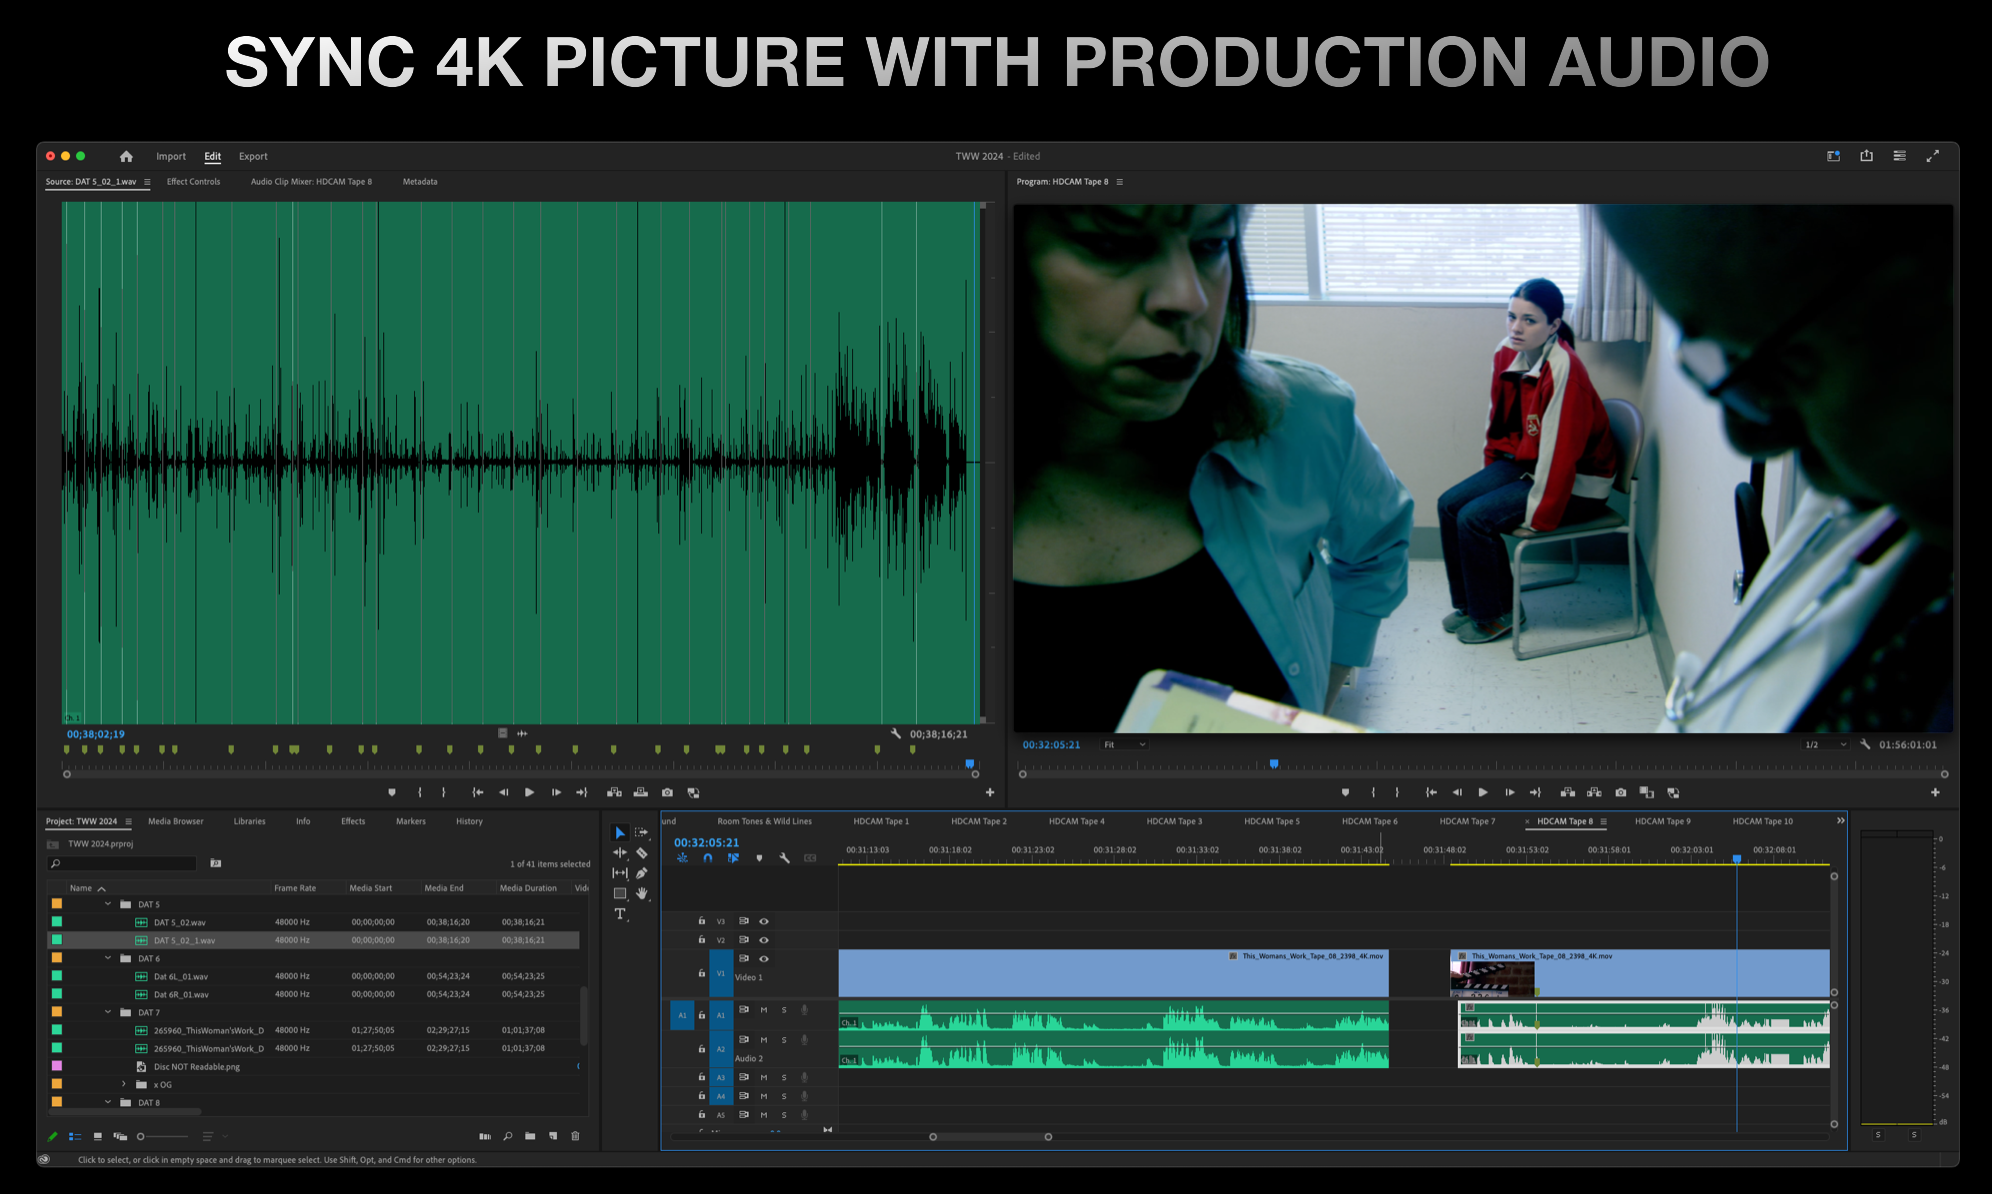Screen dimensions: 1992x1194
Task: Toggle Linked Selection in timeline
Action: pos(733,858)
